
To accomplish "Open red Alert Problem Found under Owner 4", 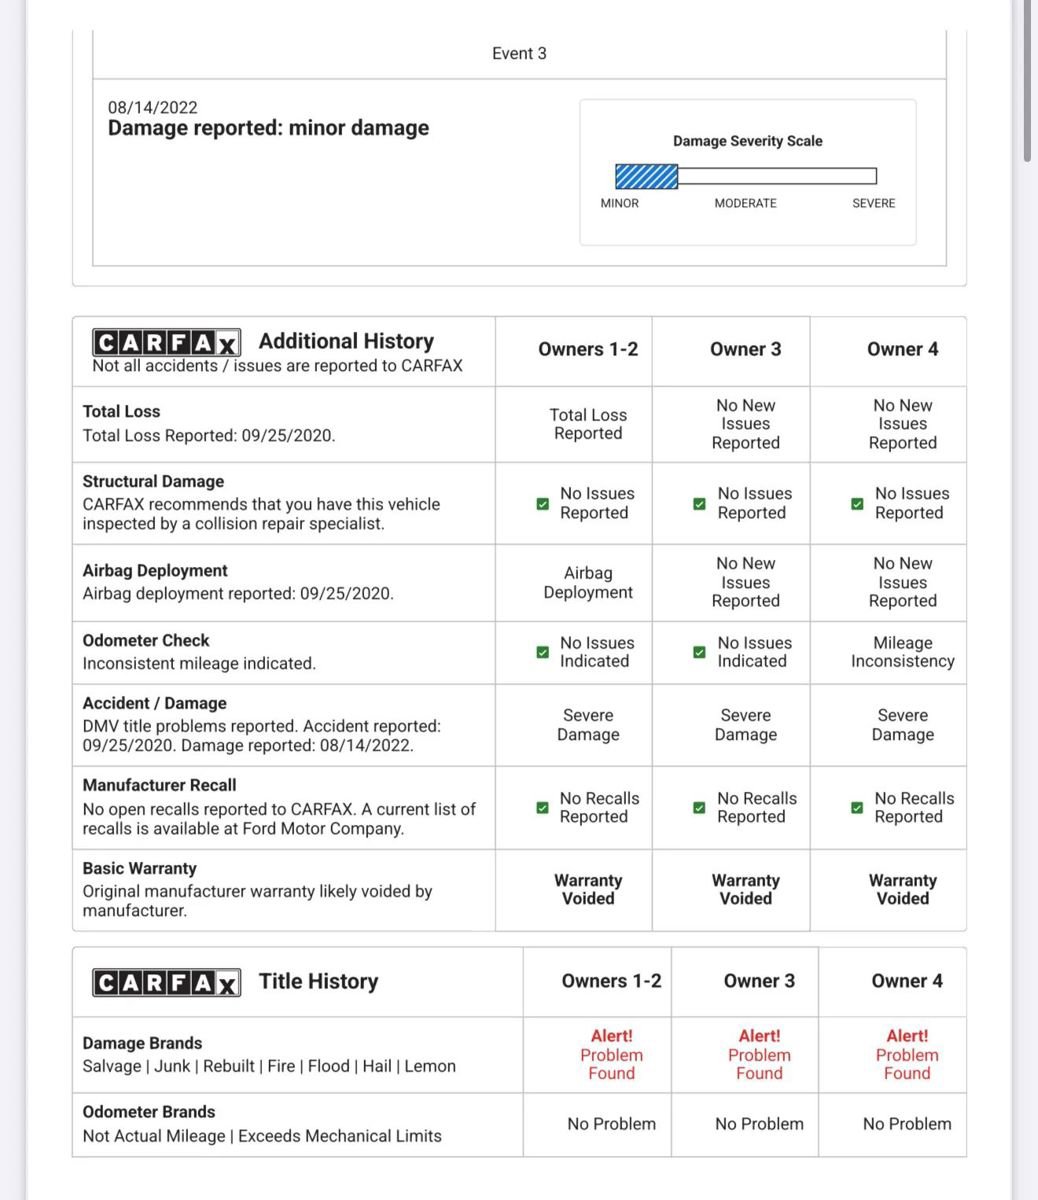I will (x=907, y=1055).
